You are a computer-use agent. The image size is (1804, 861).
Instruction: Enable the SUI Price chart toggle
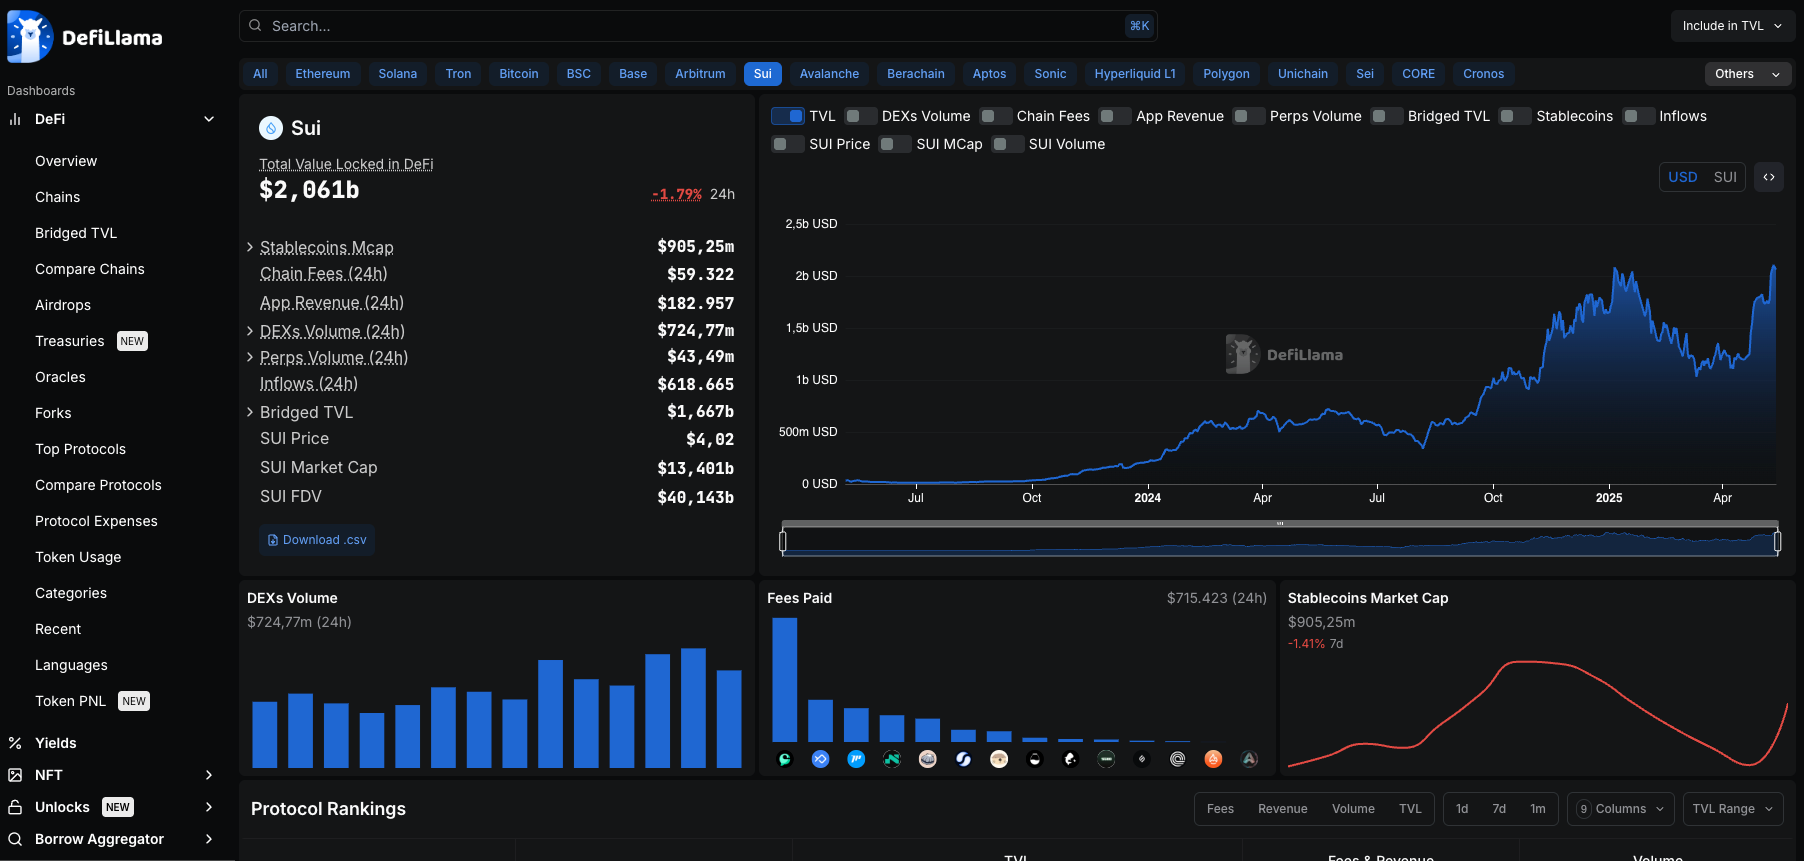788,144
